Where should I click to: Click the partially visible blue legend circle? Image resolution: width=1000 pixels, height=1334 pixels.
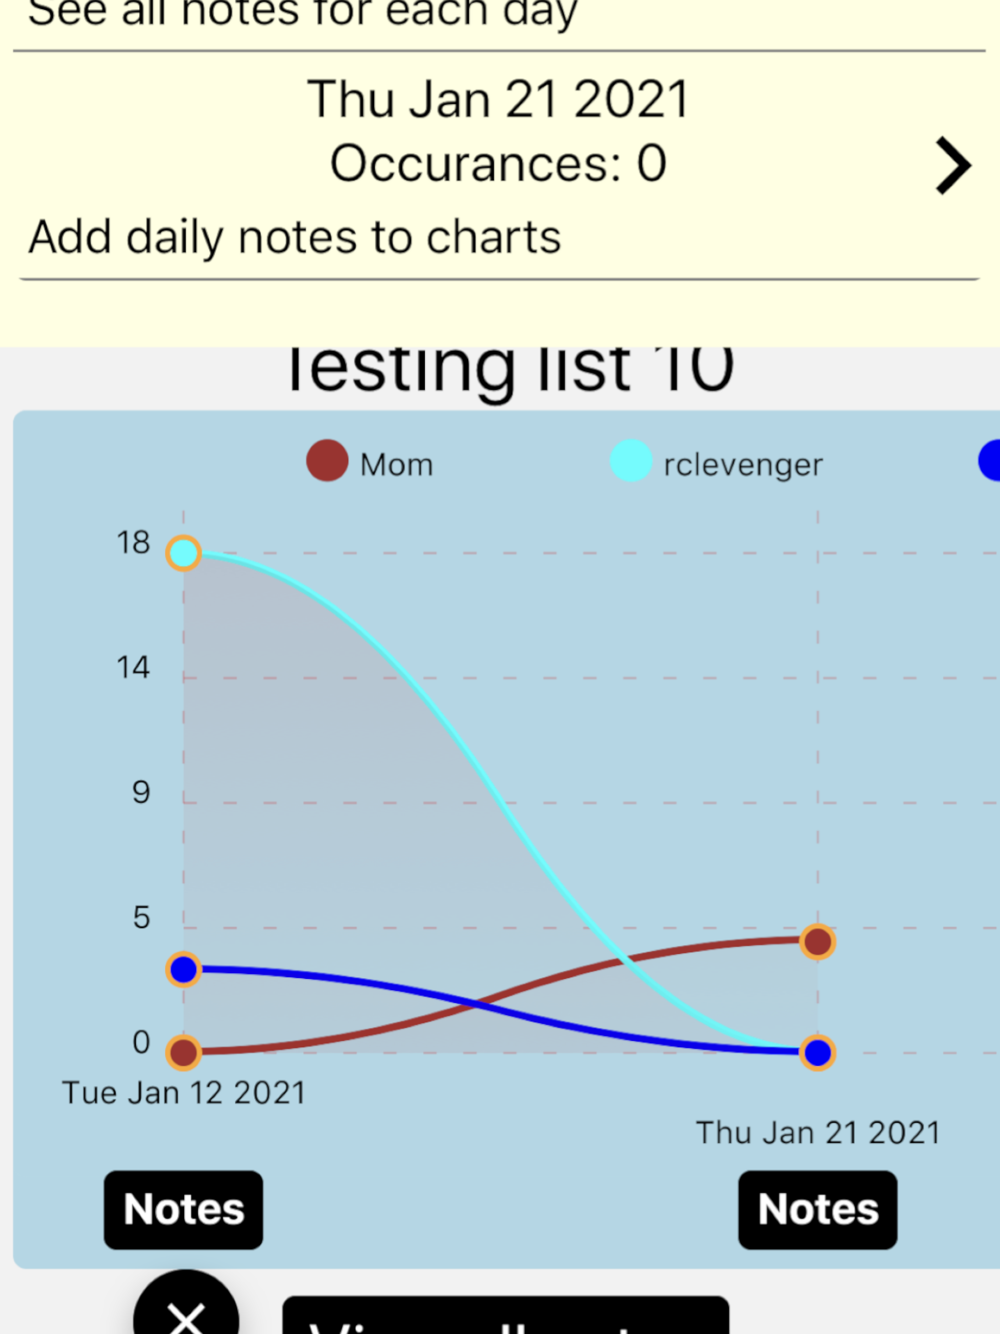click(x=989, y=461)
